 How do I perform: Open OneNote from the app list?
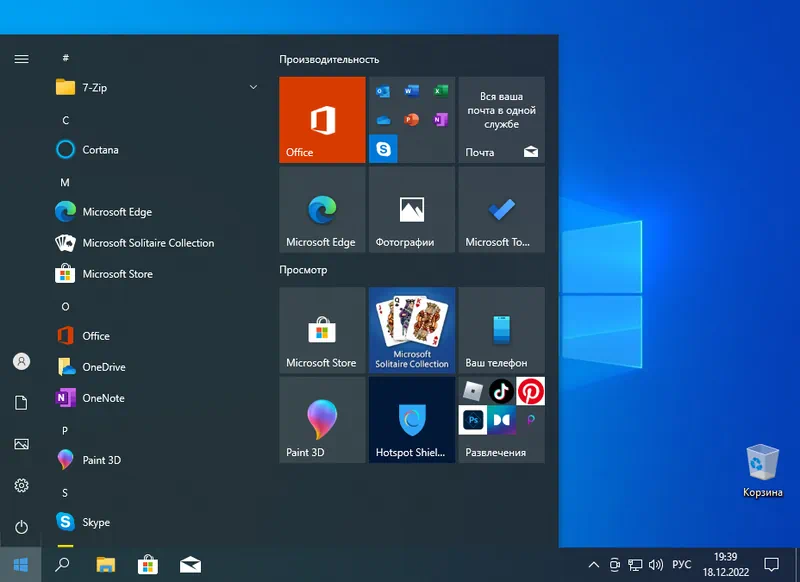click(x=156, y=398)
